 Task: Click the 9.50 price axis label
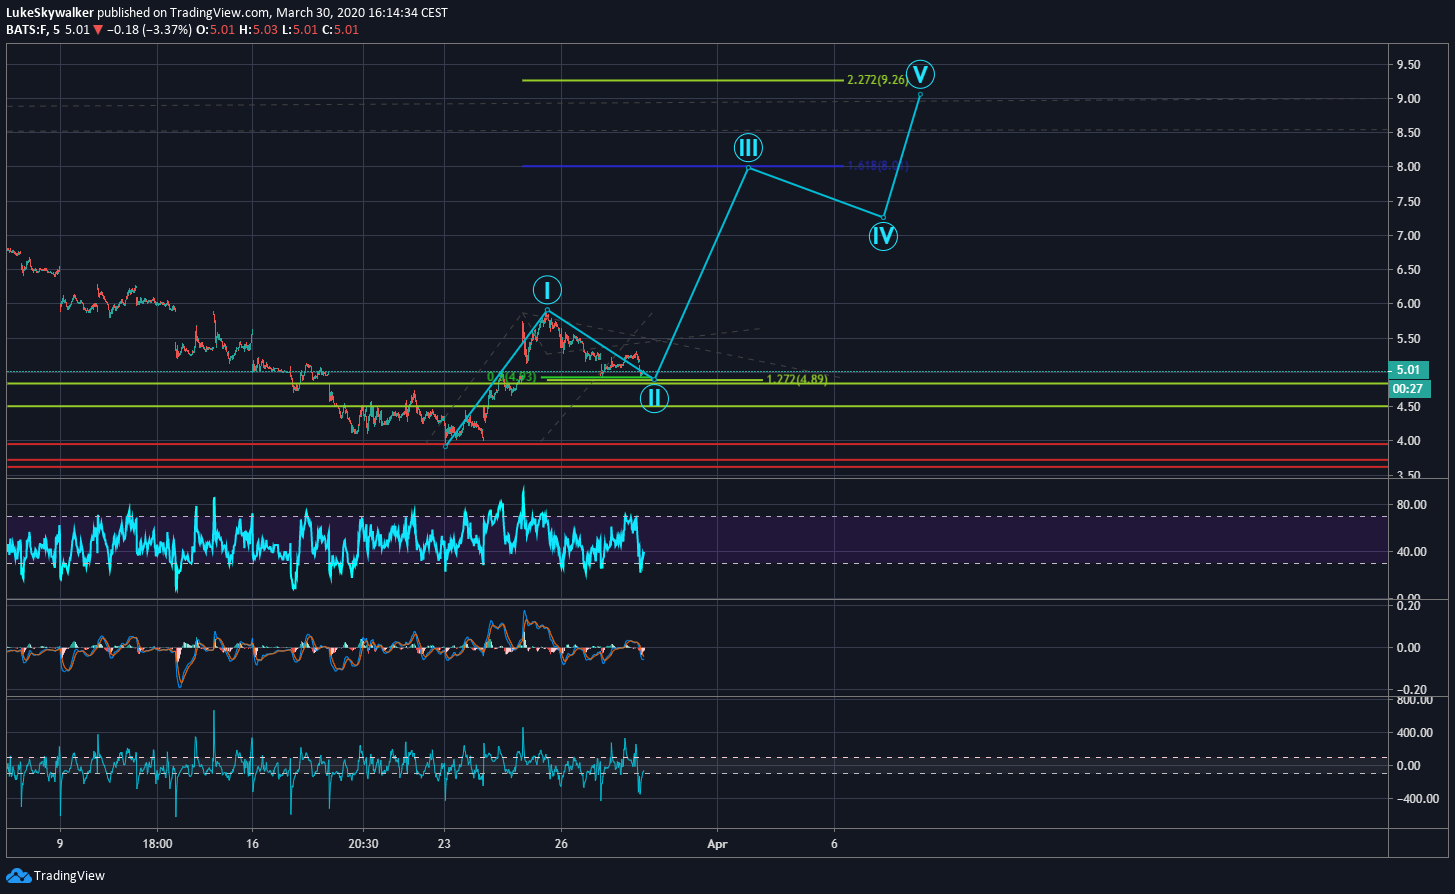[1409, 65]
